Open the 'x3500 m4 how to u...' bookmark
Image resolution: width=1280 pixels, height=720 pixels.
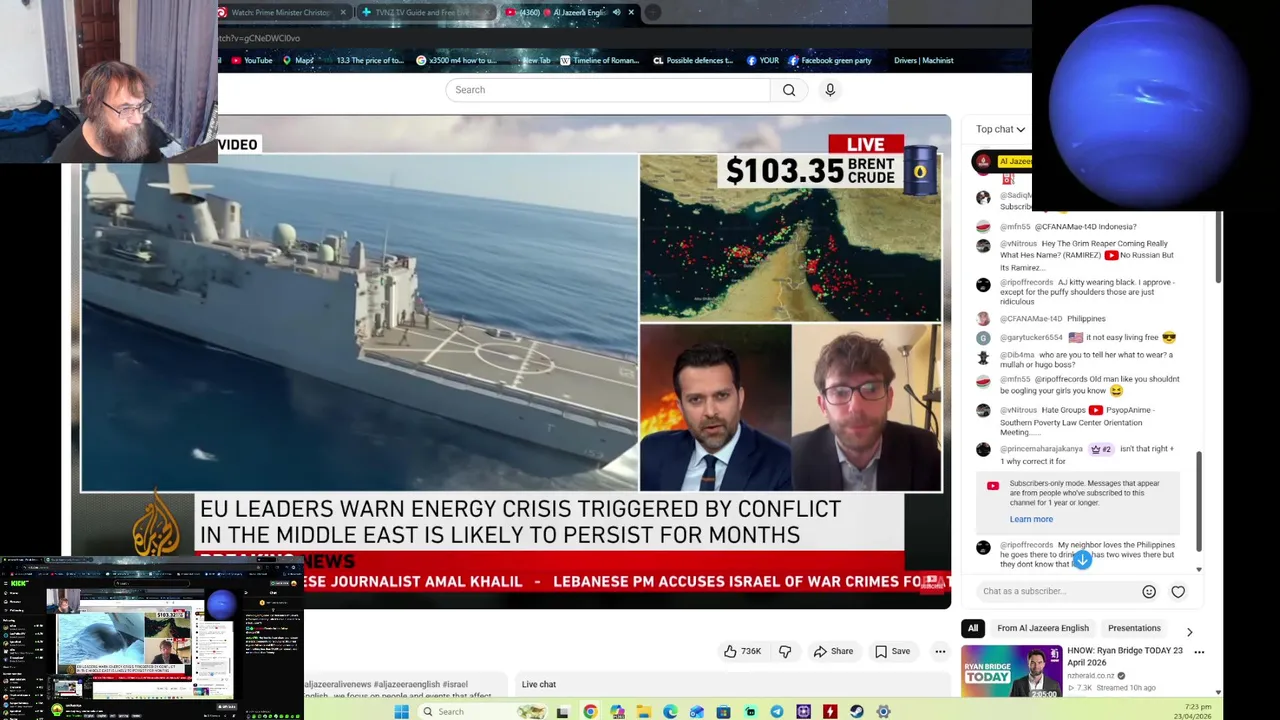456,60
